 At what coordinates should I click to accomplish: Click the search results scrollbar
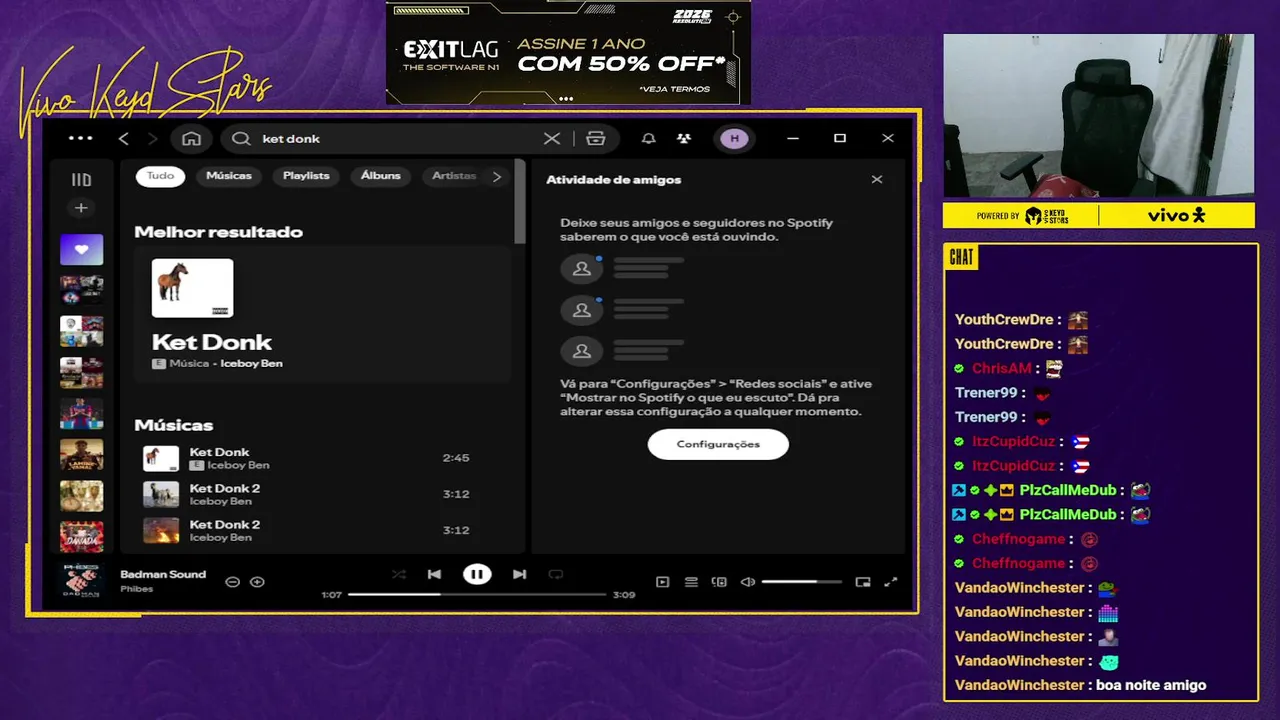point(519,202)
